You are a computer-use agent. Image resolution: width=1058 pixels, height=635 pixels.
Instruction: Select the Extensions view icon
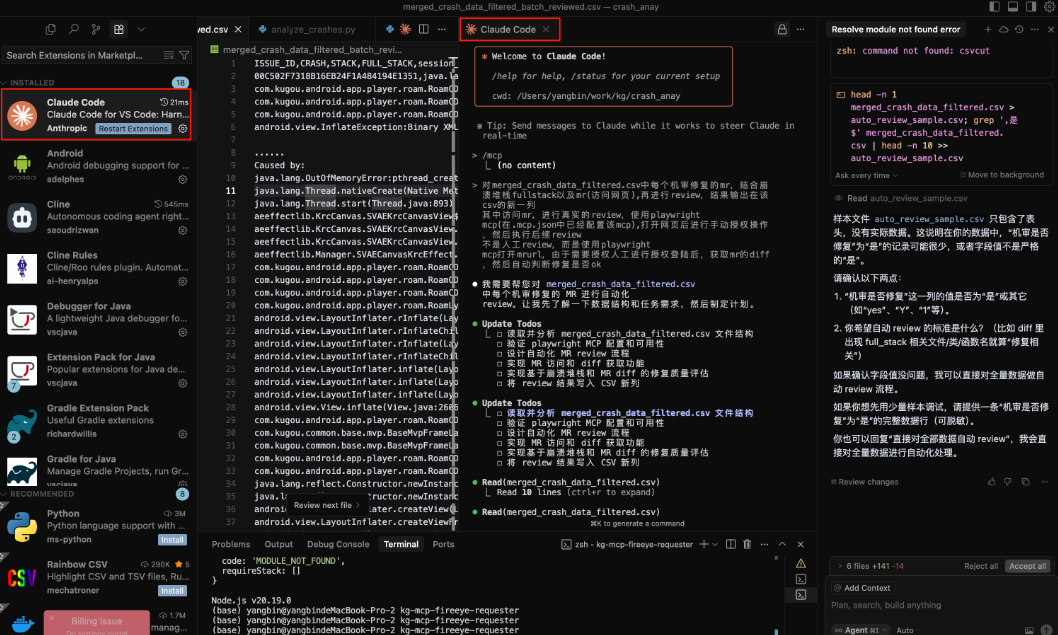coord(119,29)
